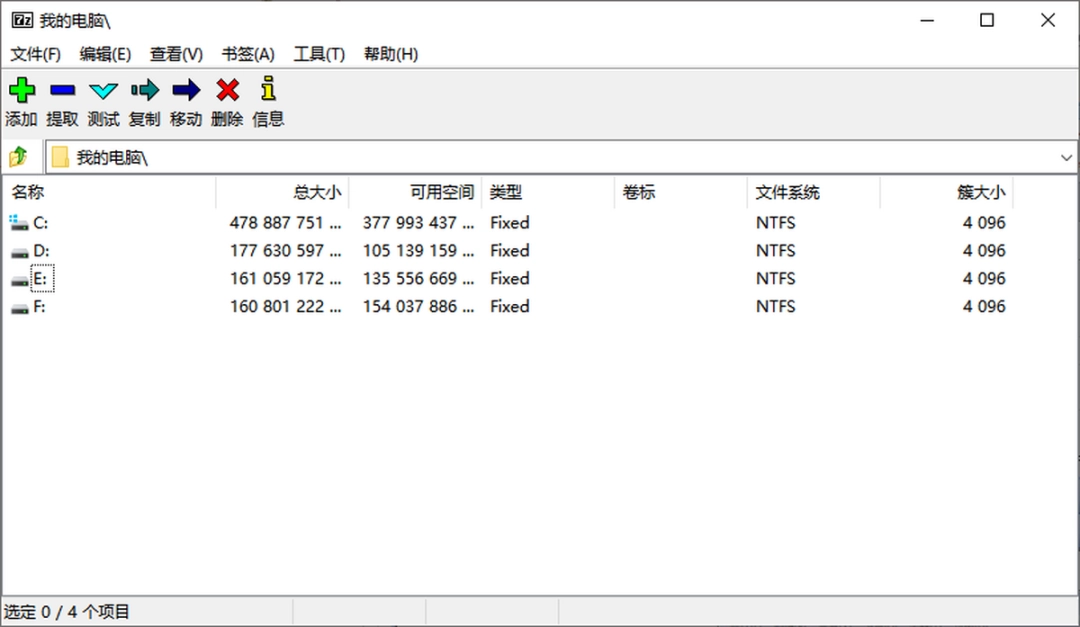Click the Add (添加) archive icon

21,90
